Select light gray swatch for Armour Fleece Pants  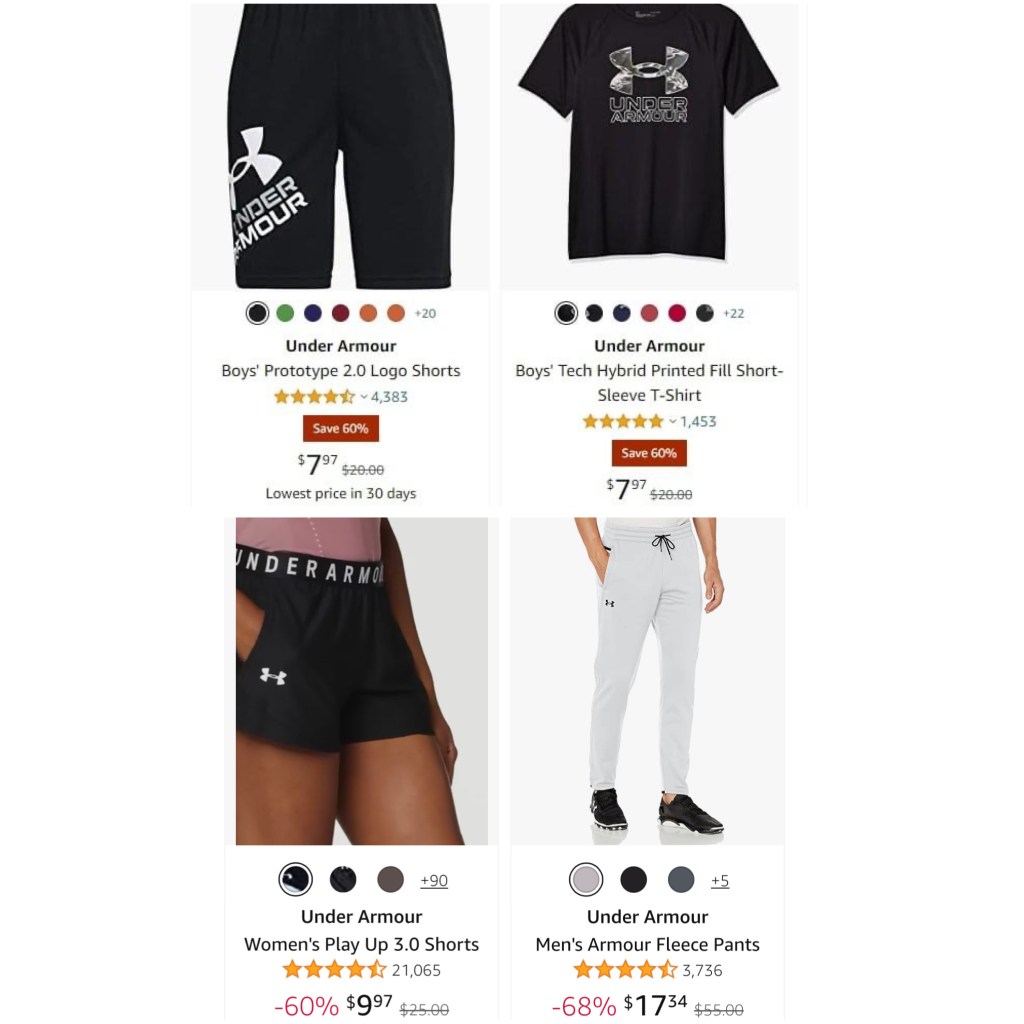[x=586, y=880]
